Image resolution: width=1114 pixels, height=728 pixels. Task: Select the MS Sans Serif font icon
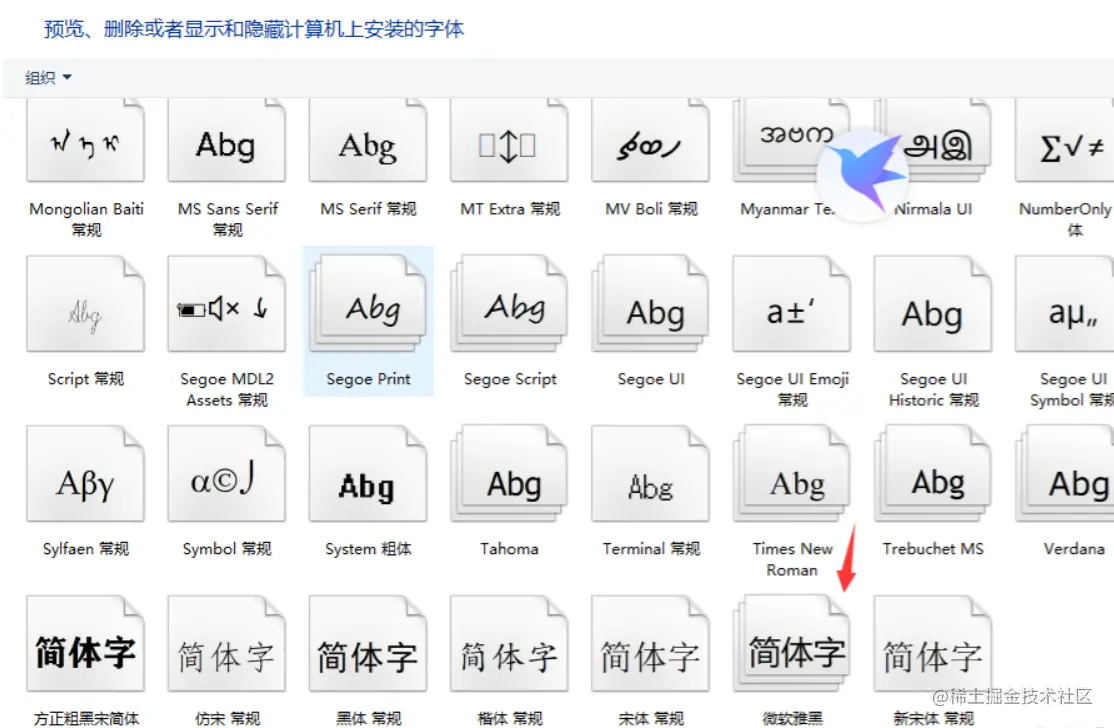[227, 141]
